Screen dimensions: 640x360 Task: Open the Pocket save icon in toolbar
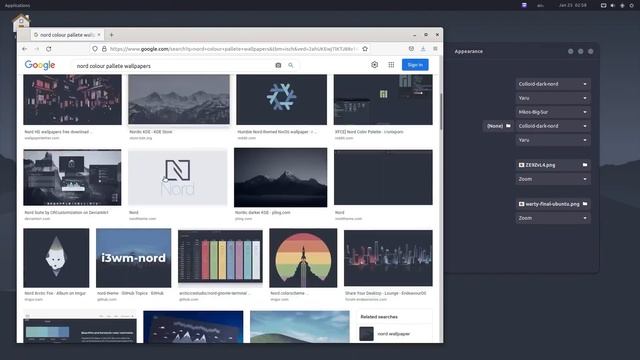[411, 49]
